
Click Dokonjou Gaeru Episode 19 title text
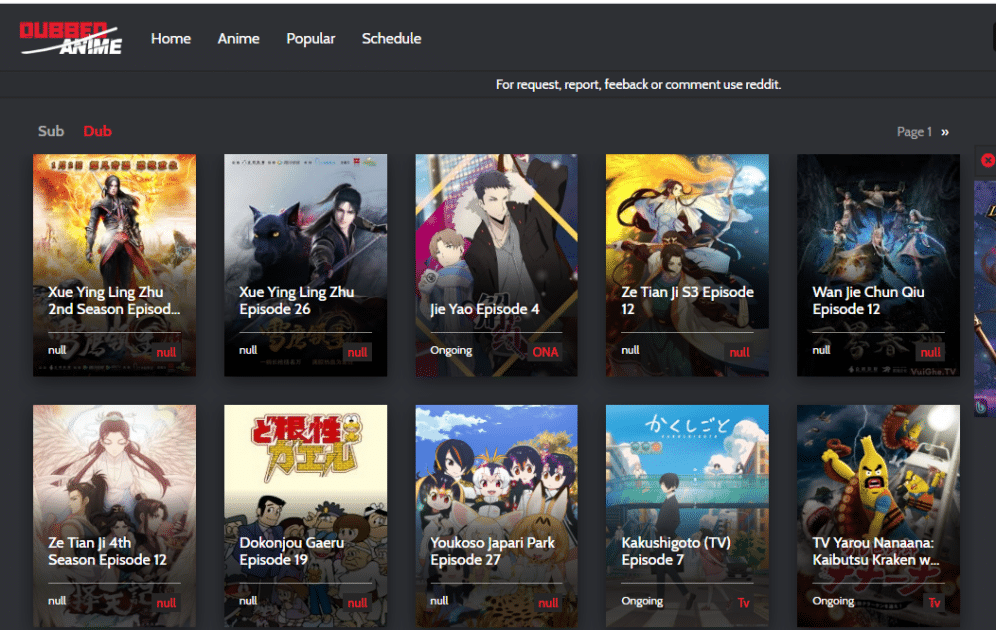tap(292, 551)
